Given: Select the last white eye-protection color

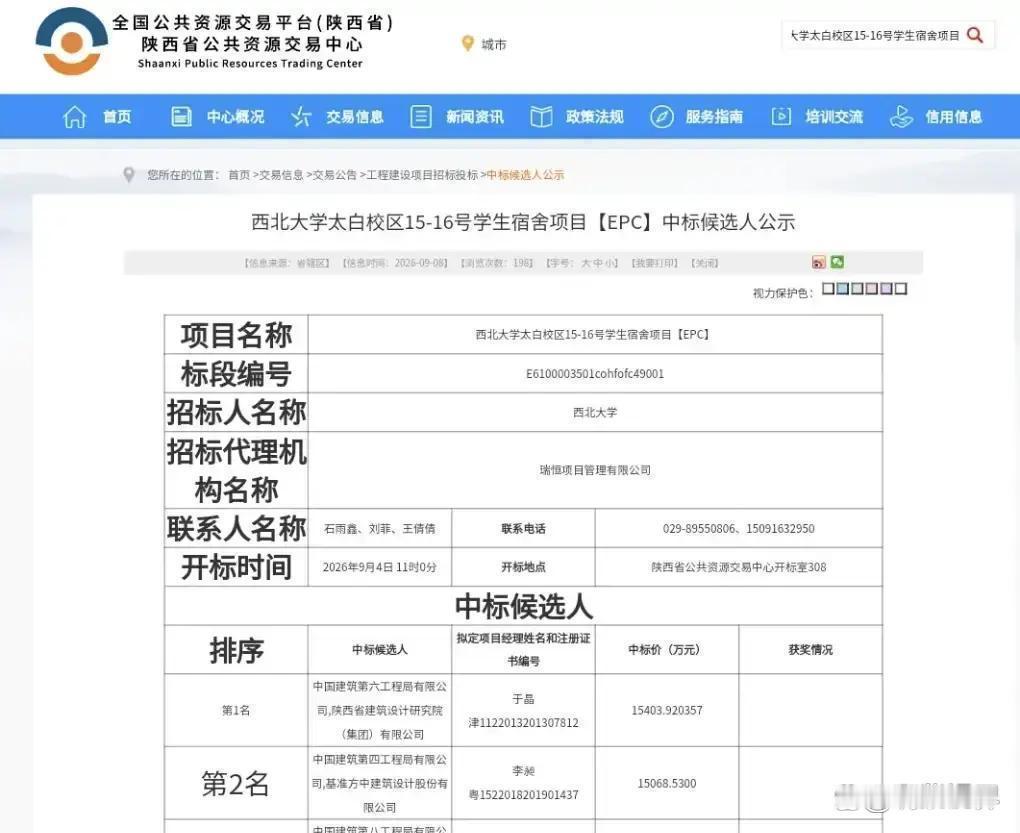Looking at the screenshot, I should 901,288.
